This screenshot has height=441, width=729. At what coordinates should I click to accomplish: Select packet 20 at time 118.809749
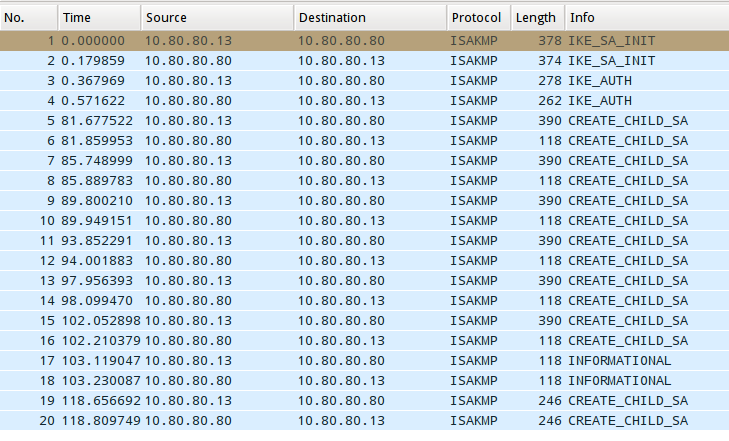(x=364, y=421)
